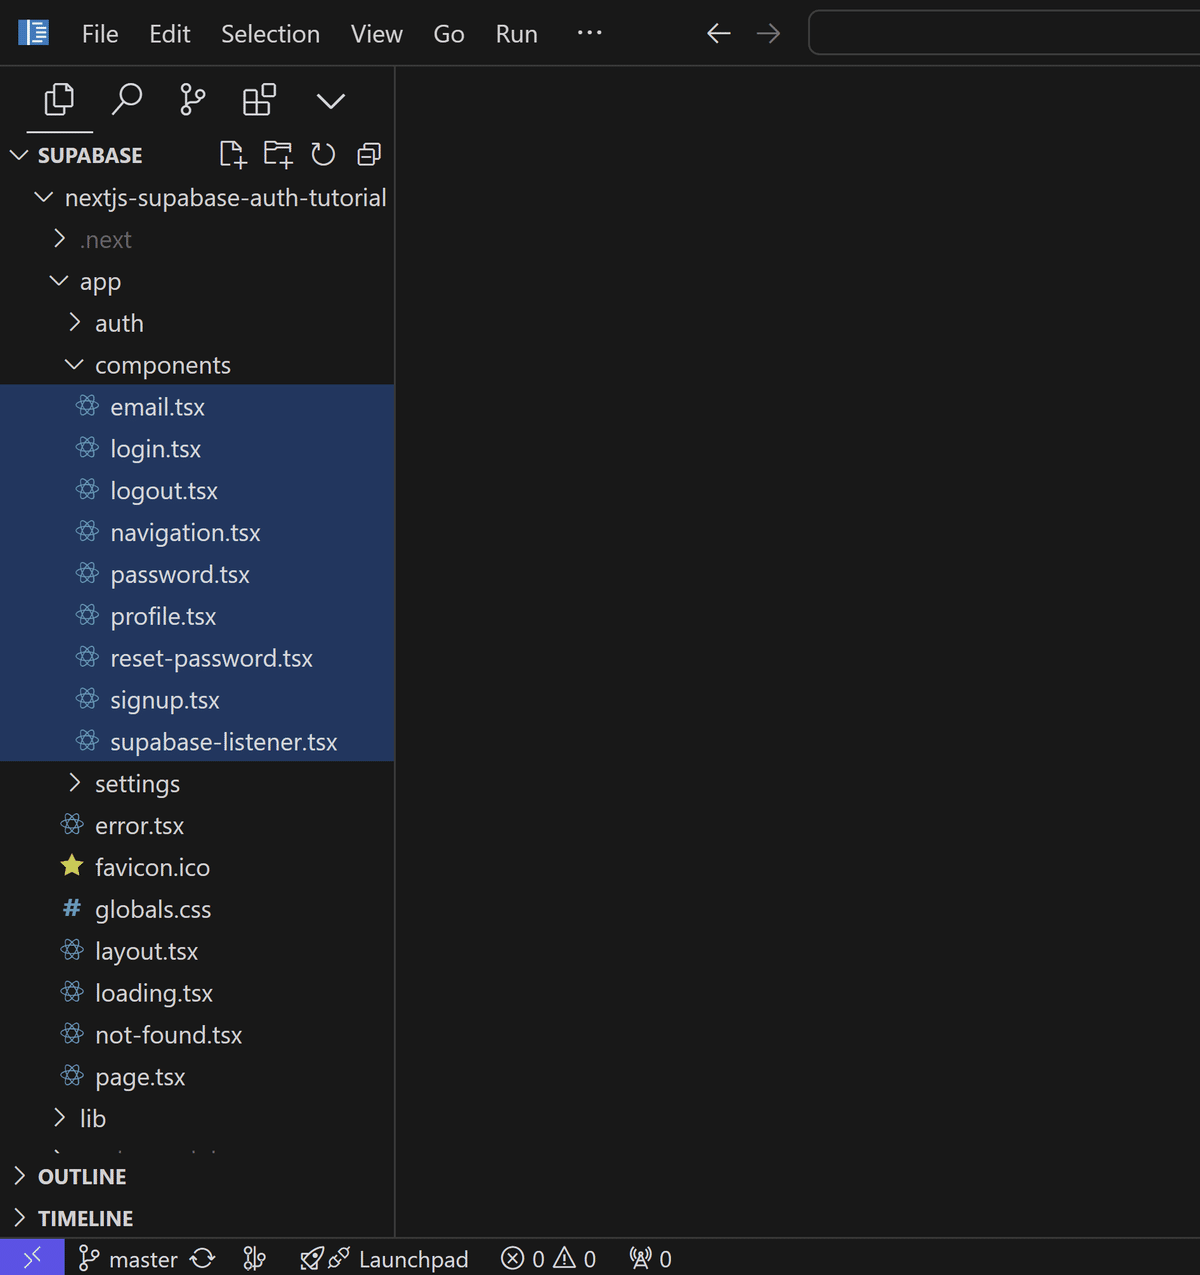Open loading.tsx file
1200x1275 pixels.
coord(197,994)
